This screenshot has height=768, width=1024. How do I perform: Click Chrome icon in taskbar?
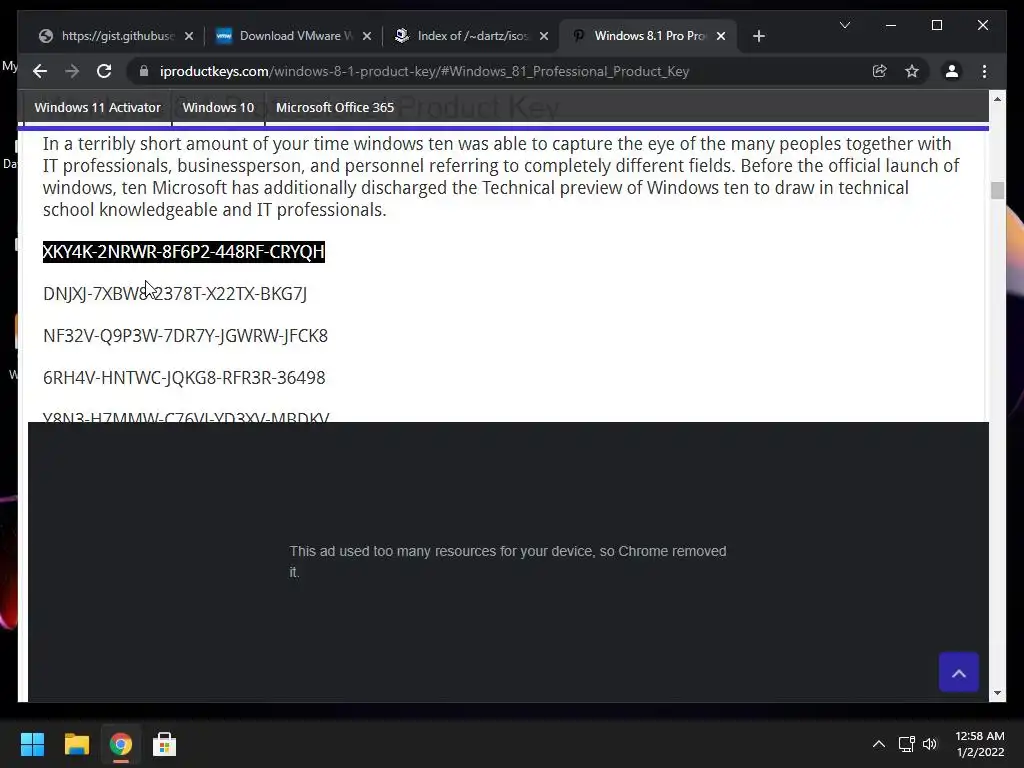(x=121, y=744)
